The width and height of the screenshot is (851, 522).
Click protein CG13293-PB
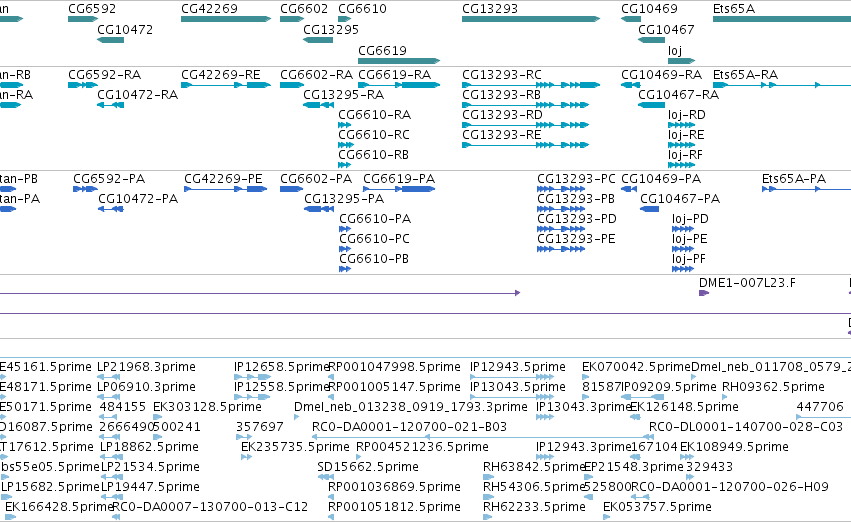(x=575, y=199)
